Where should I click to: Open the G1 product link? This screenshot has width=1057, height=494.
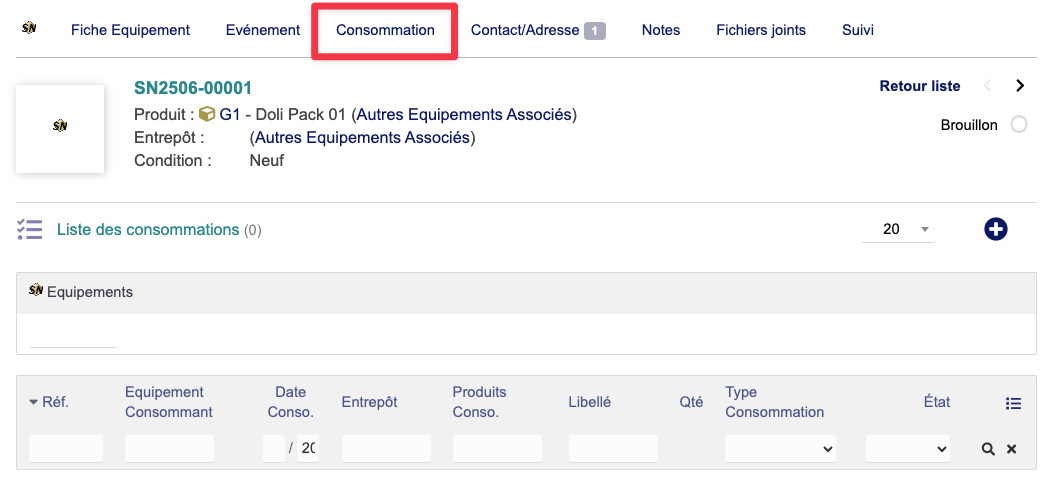pyautogui.click(x=230, y=115)
